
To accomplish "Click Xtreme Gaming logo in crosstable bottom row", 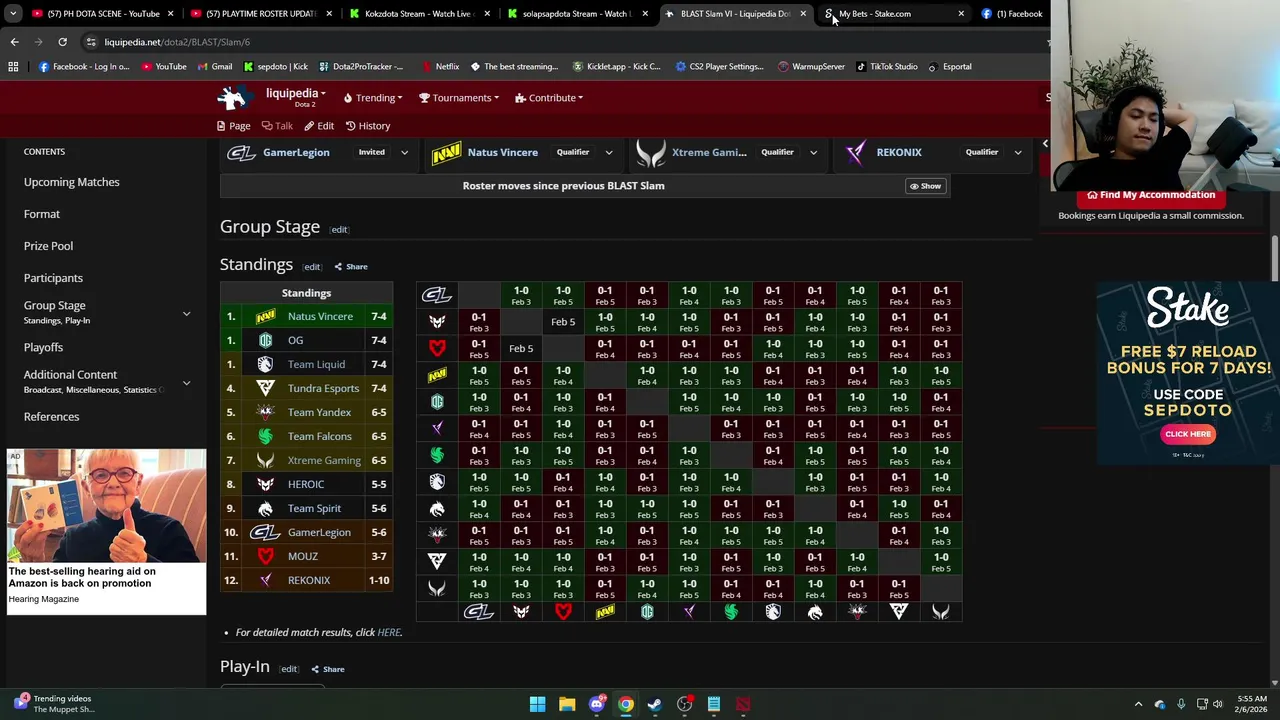I will click(x=941, y=612).
